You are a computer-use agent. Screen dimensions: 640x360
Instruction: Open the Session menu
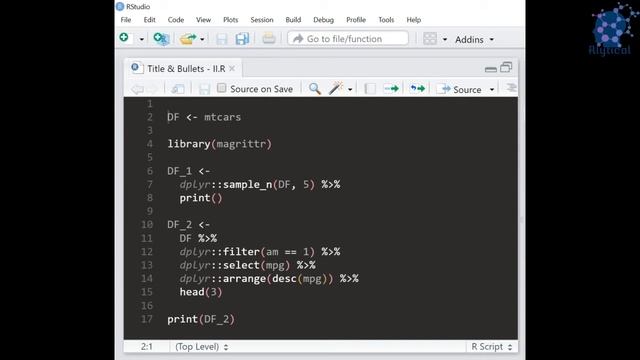pyautogui.click(x=262, y=20)
